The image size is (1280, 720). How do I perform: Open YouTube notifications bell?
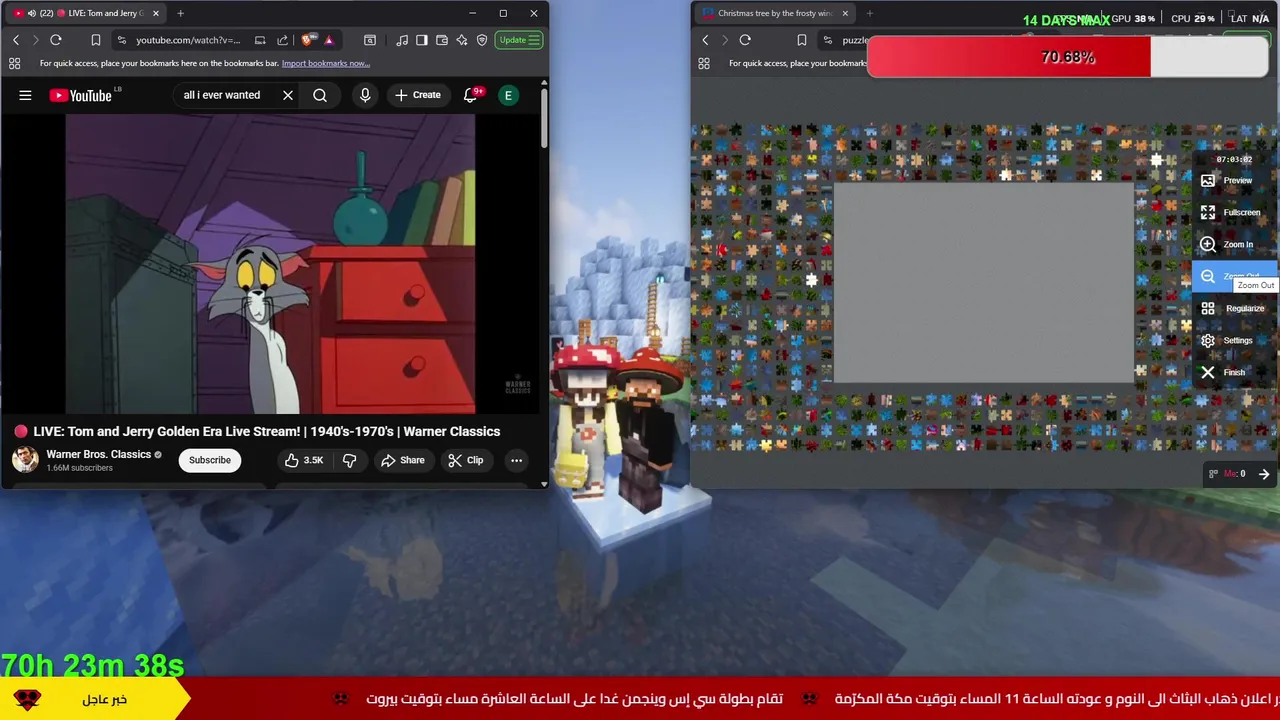coord(470,95)
